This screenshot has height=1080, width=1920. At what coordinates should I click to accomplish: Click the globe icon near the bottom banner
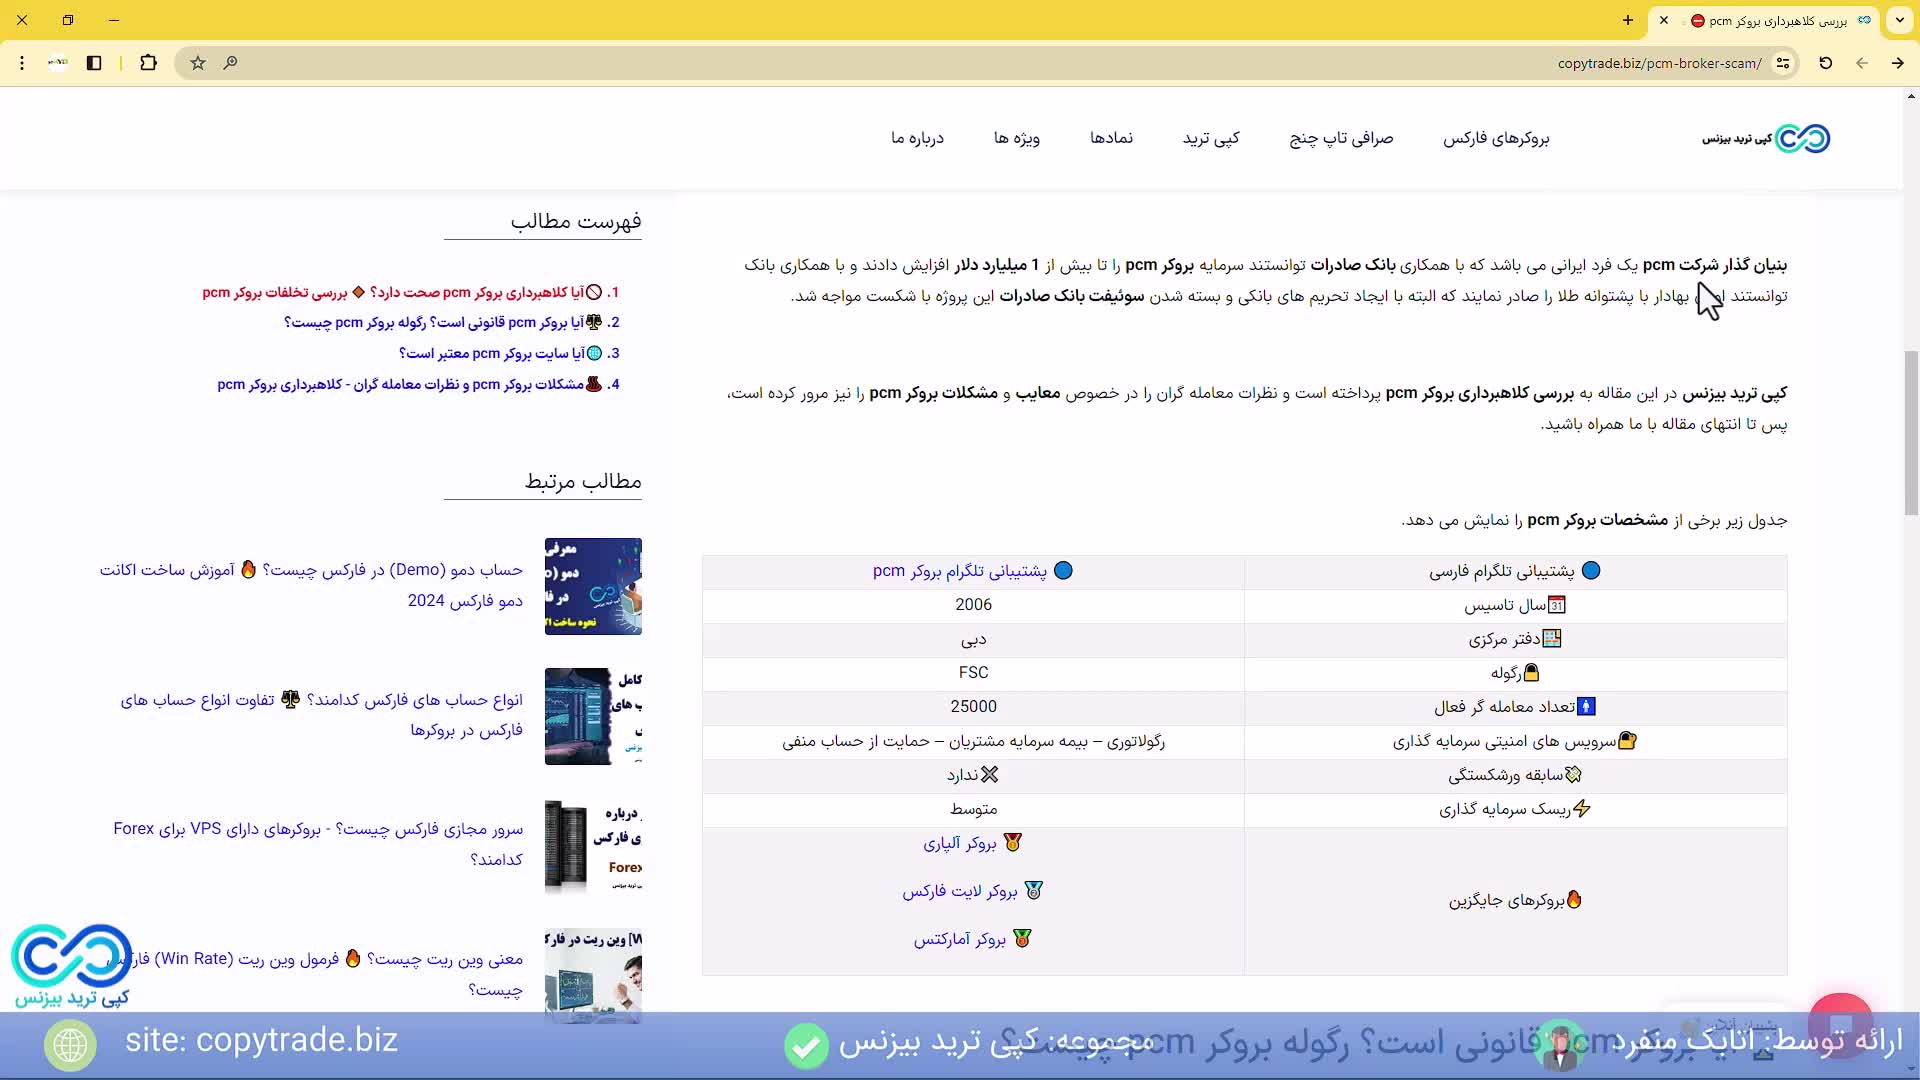pos(70,1044)
